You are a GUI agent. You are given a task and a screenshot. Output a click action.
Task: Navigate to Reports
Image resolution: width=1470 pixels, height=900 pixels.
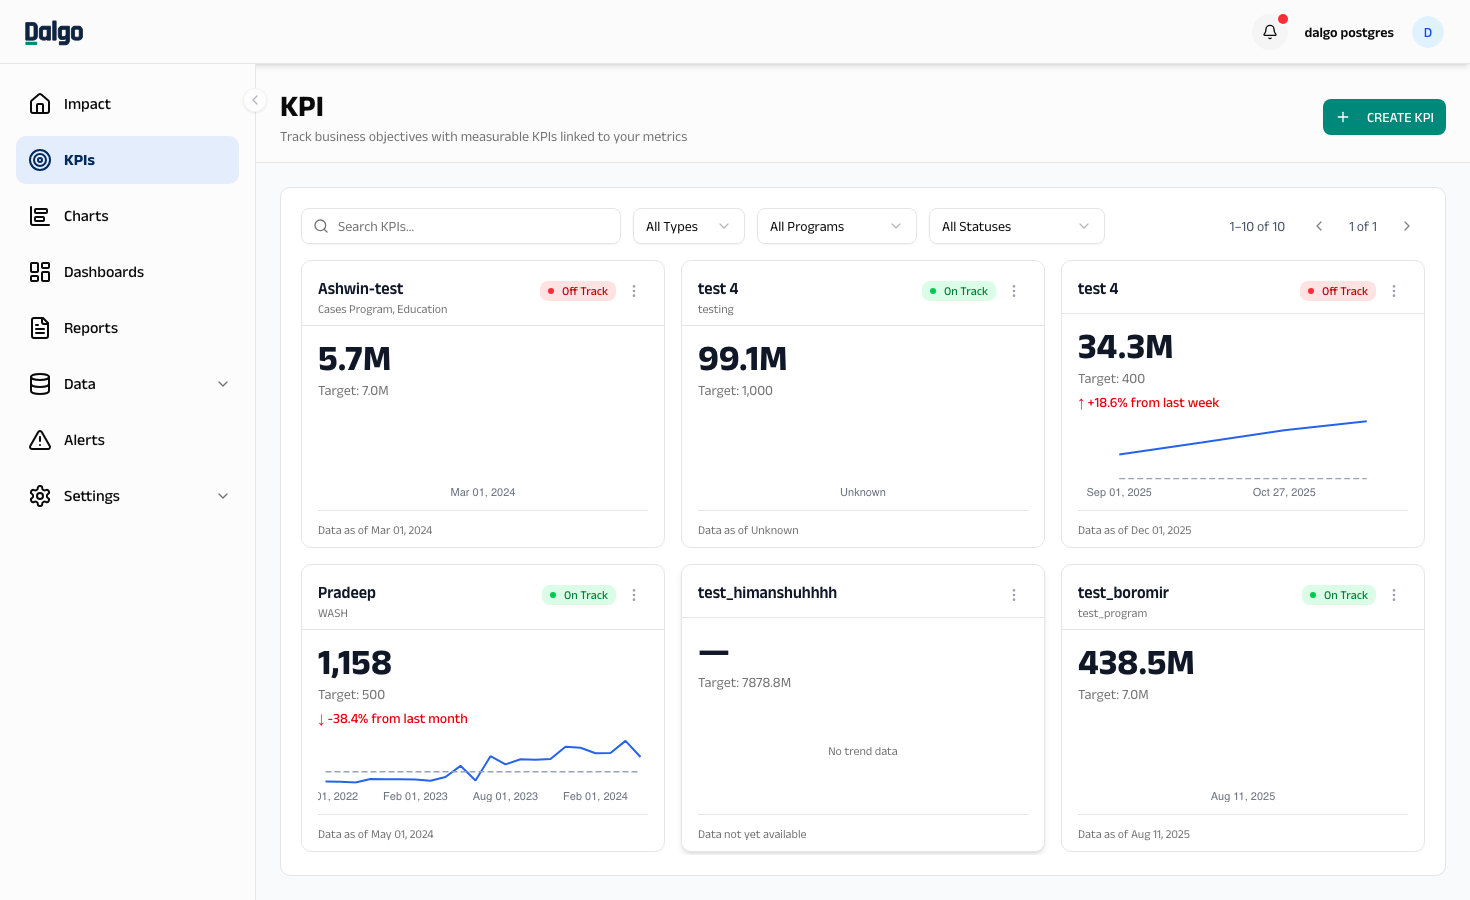tap(128, 328)
